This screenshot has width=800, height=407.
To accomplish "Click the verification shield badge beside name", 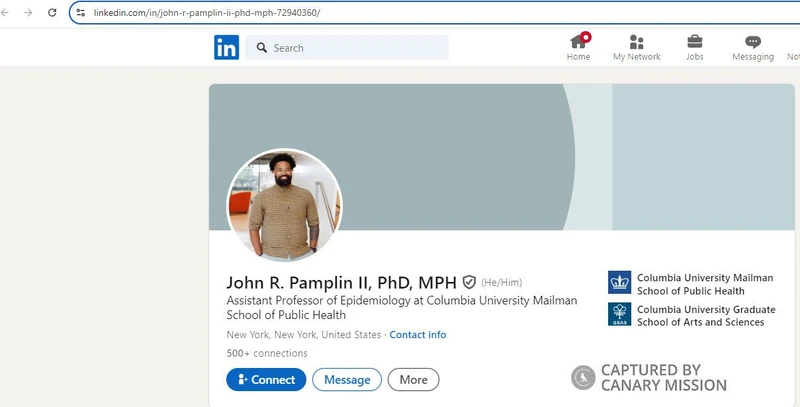I will (469, 282).
